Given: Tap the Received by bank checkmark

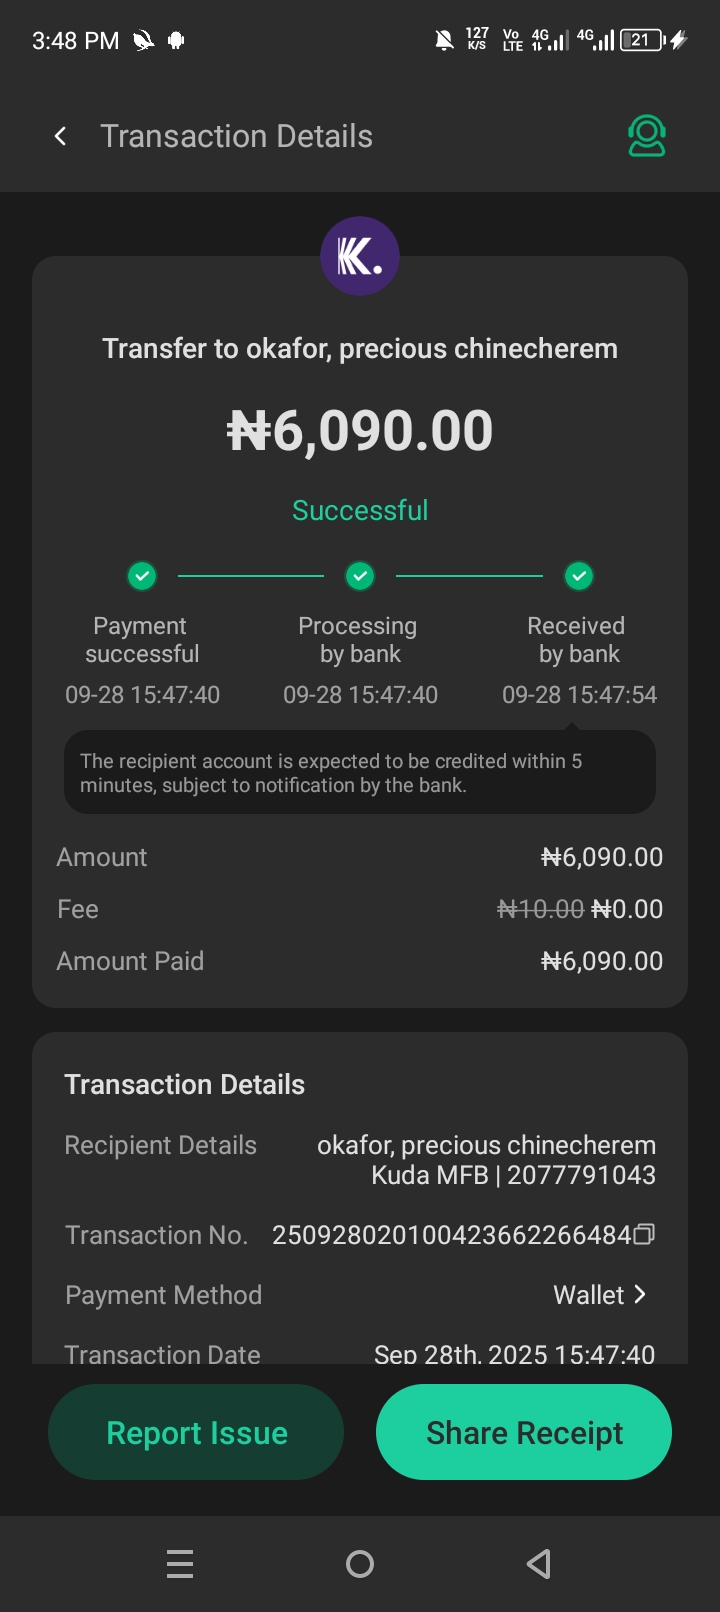Looking at the screenshot, I should [579, 576].
